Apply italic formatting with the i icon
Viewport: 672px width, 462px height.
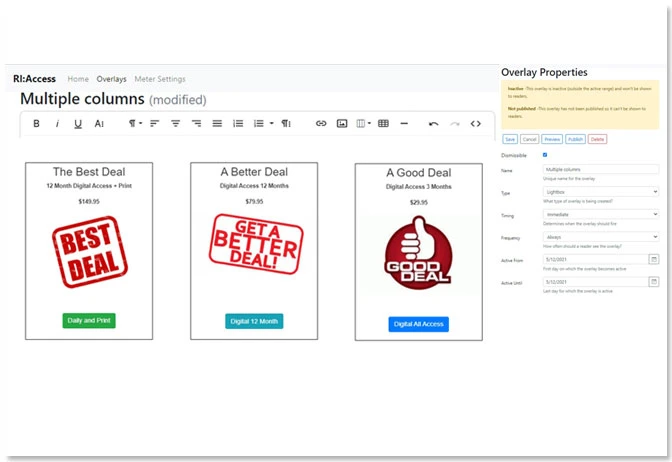[57, 123]
